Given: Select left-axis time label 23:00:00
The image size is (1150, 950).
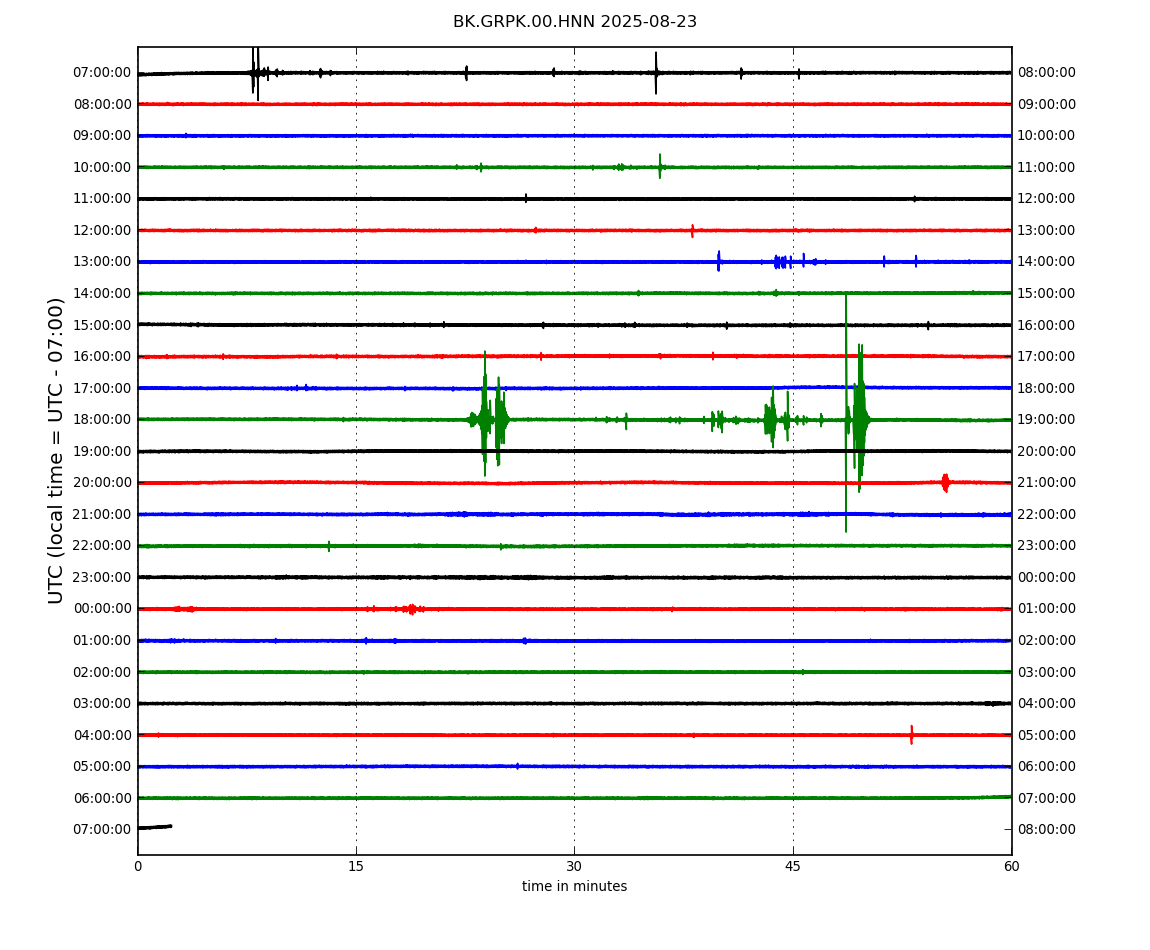Looking at the screenshot, I should coord(103,577).
